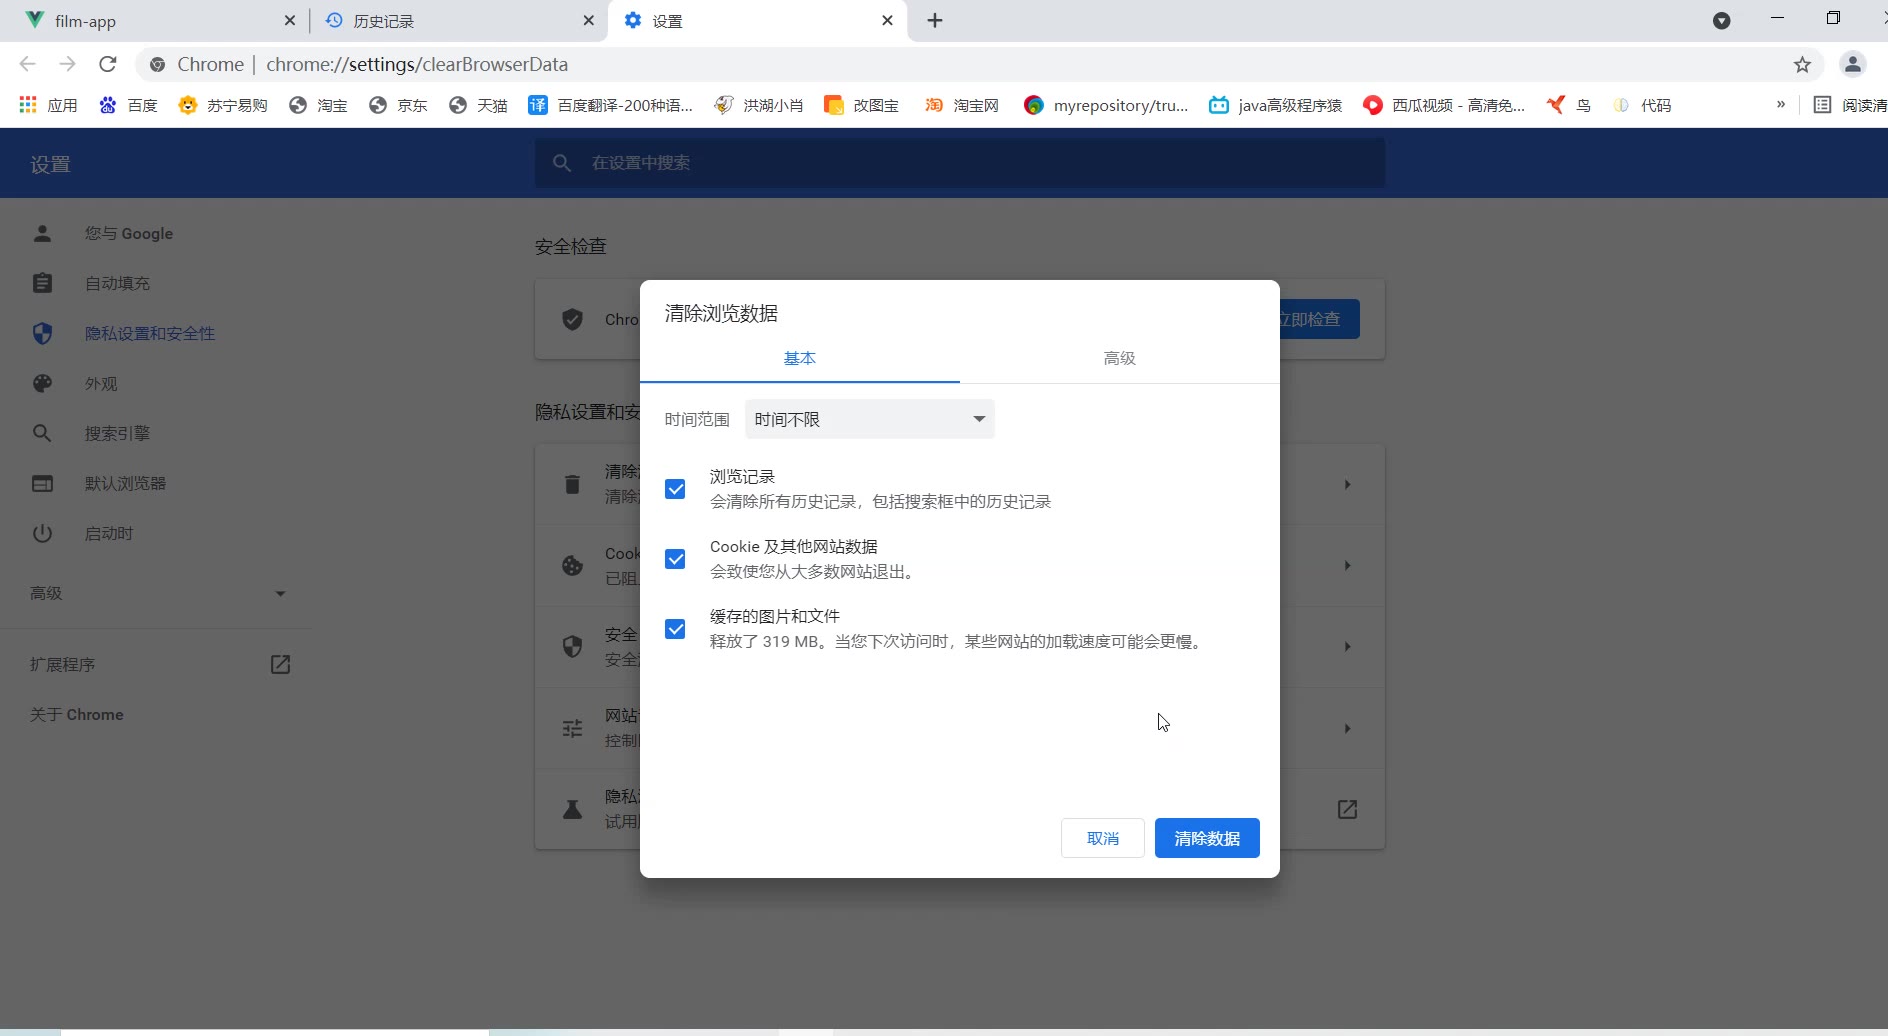
Task: Expand the first settings row arrow
Action: coord(1347,484)
